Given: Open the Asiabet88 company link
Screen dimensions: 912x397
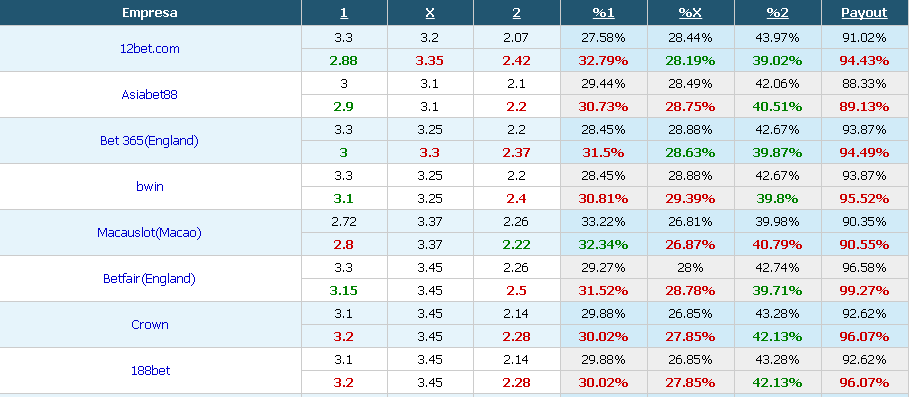Looking at the screenshot, I should [x=149, y=95].
